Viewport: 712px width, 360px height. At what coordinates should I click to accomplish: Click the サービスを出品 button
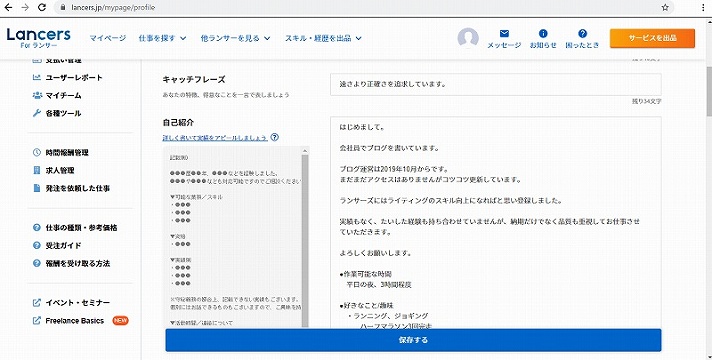click(x=652, y=38)
